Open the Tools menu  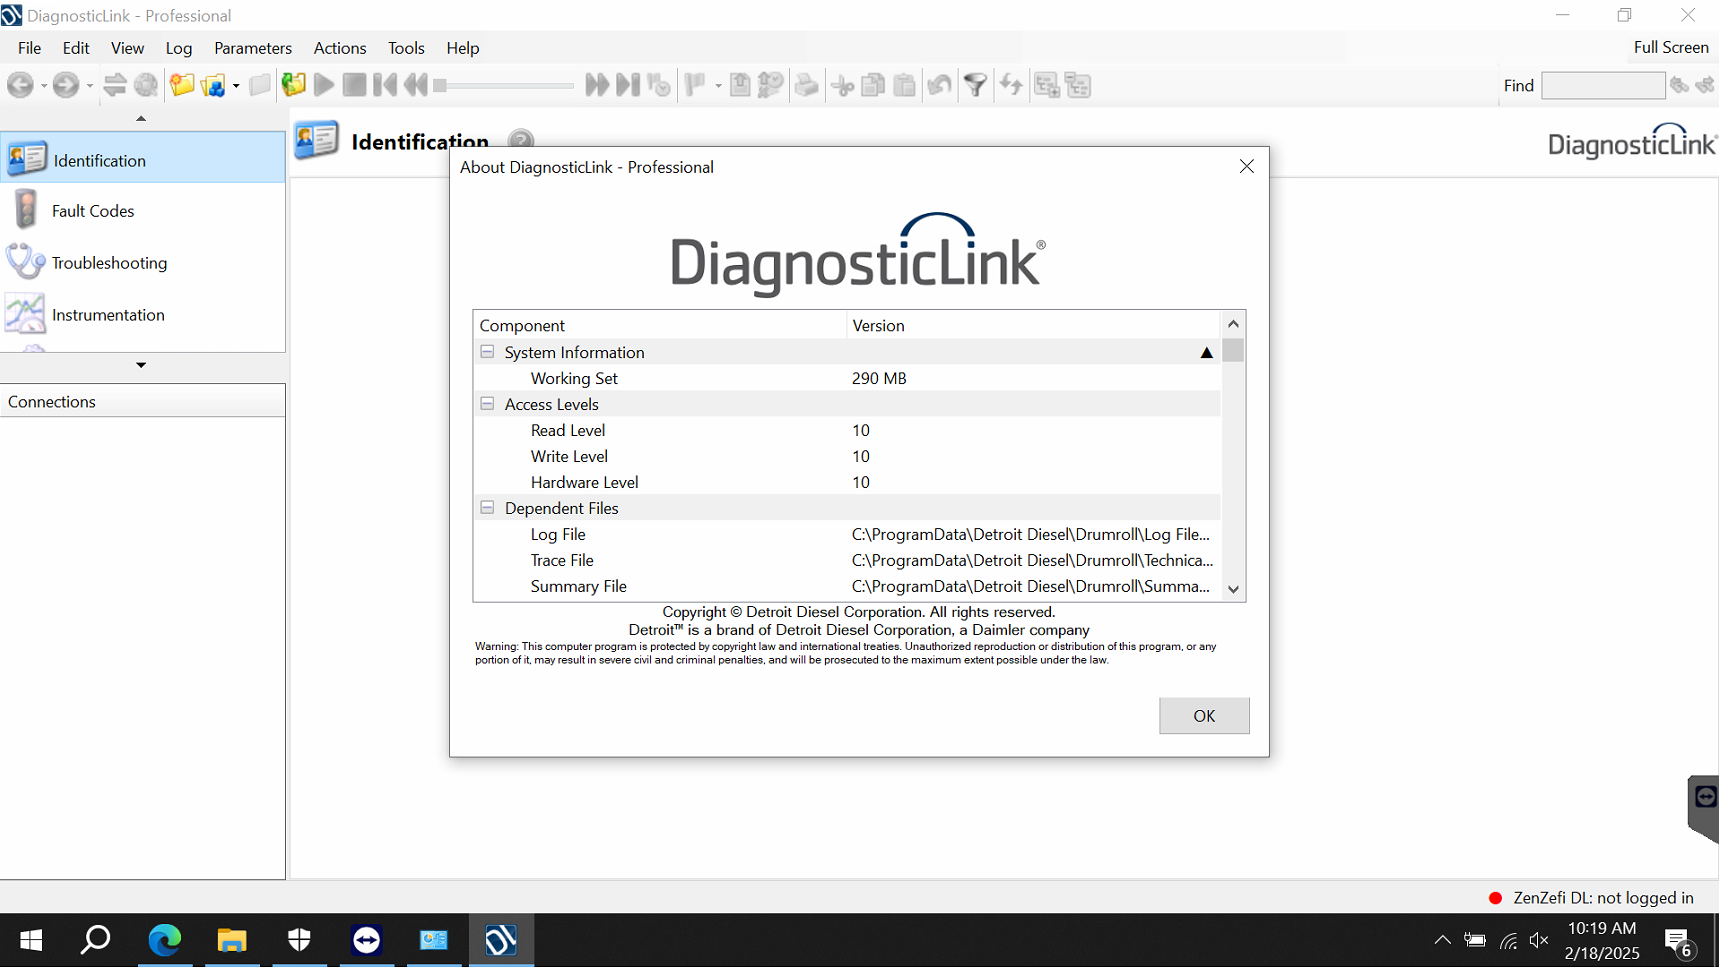[406, 48]
